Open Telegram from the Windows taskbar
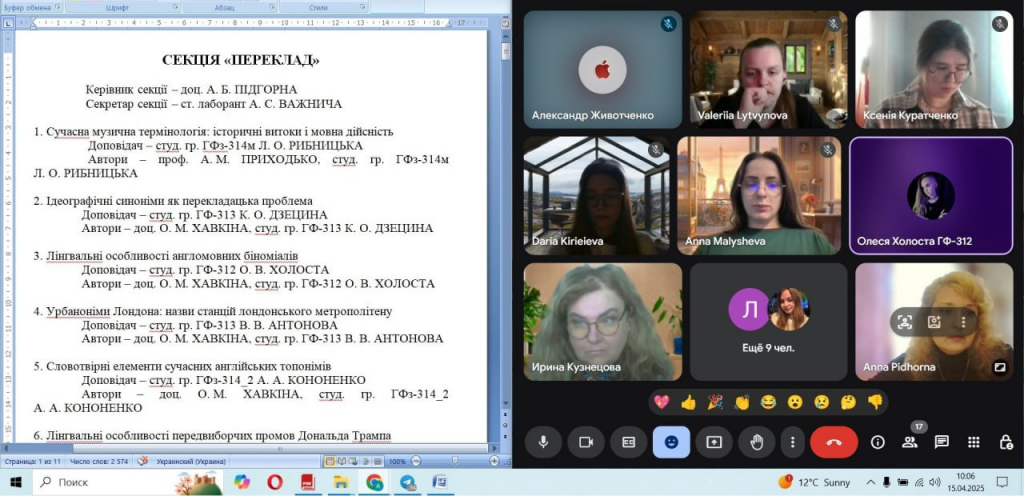This screenshot has width=1024, height=496. click(x=407, y=482)
